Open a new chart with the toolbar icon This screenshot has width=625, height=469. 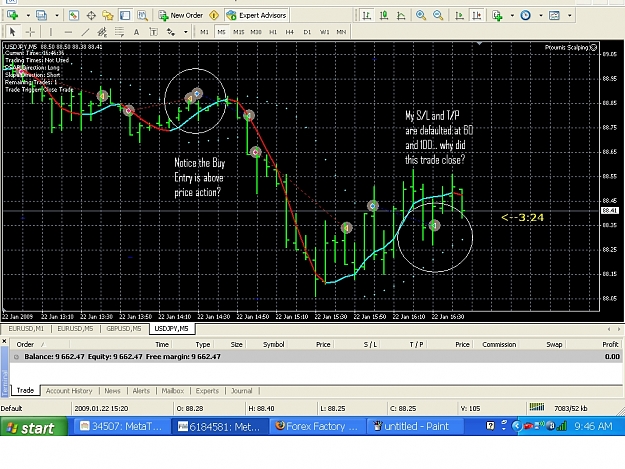click(12, 15)
